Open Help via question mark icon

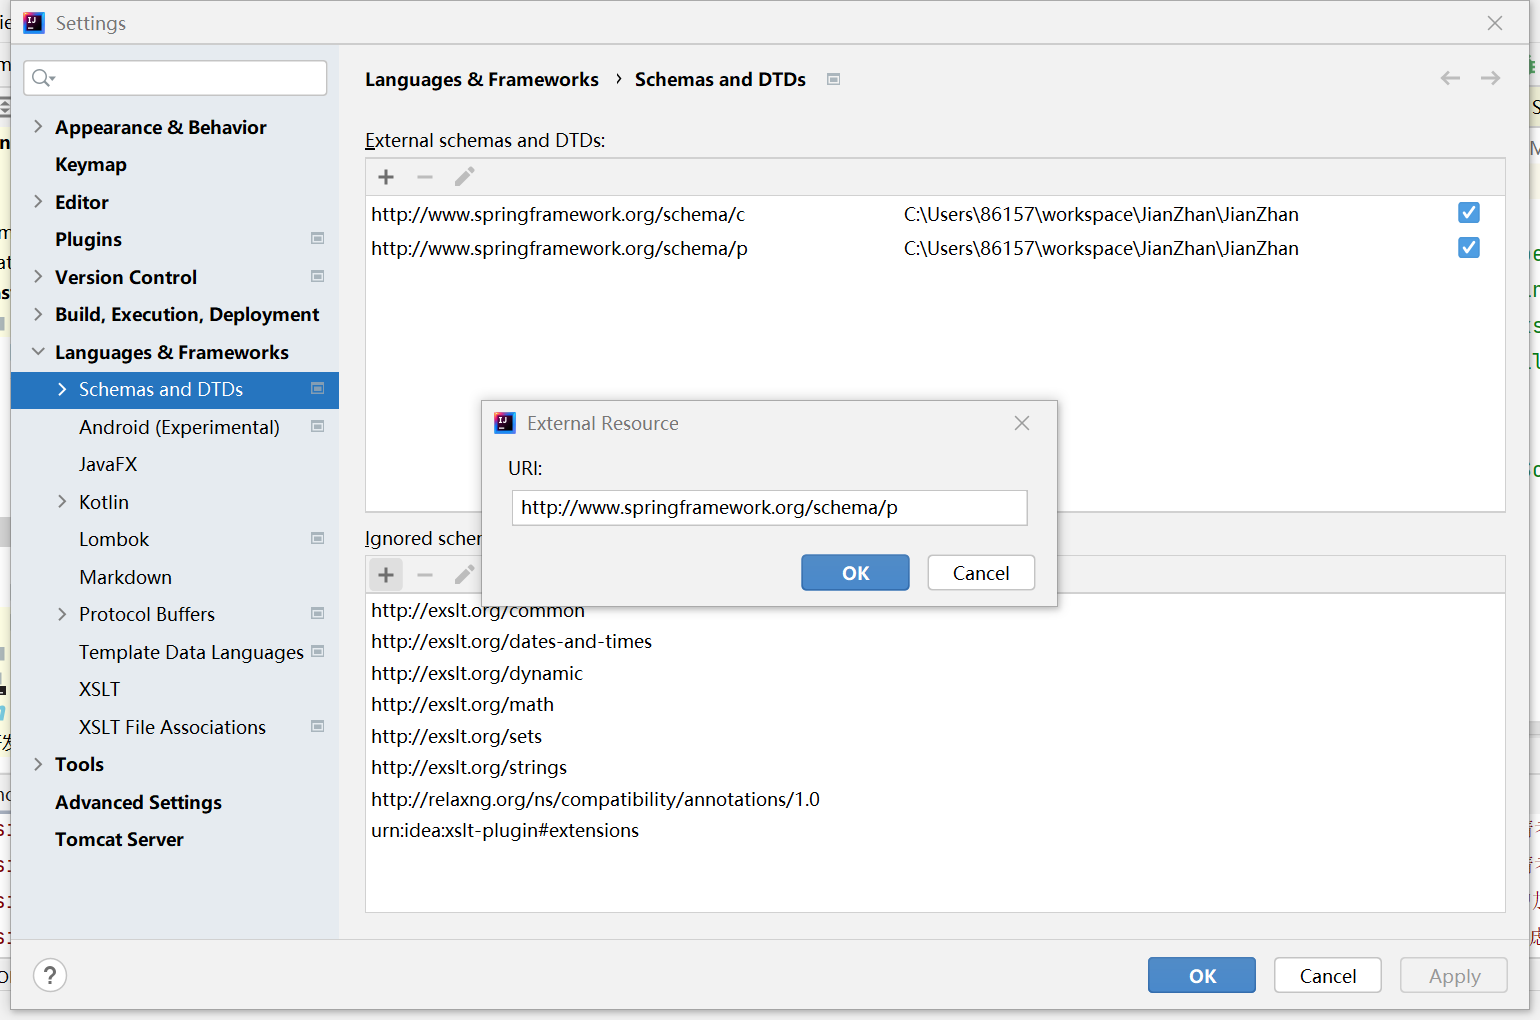click(x=50, y=975)
